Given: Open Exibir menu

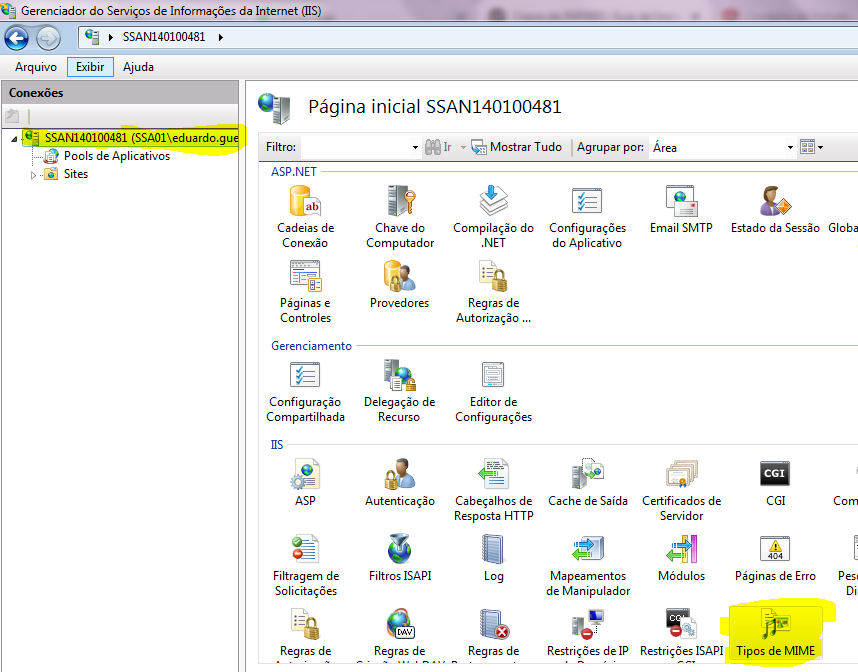Looking at the screenshot, I should click(x=90, y=67).
